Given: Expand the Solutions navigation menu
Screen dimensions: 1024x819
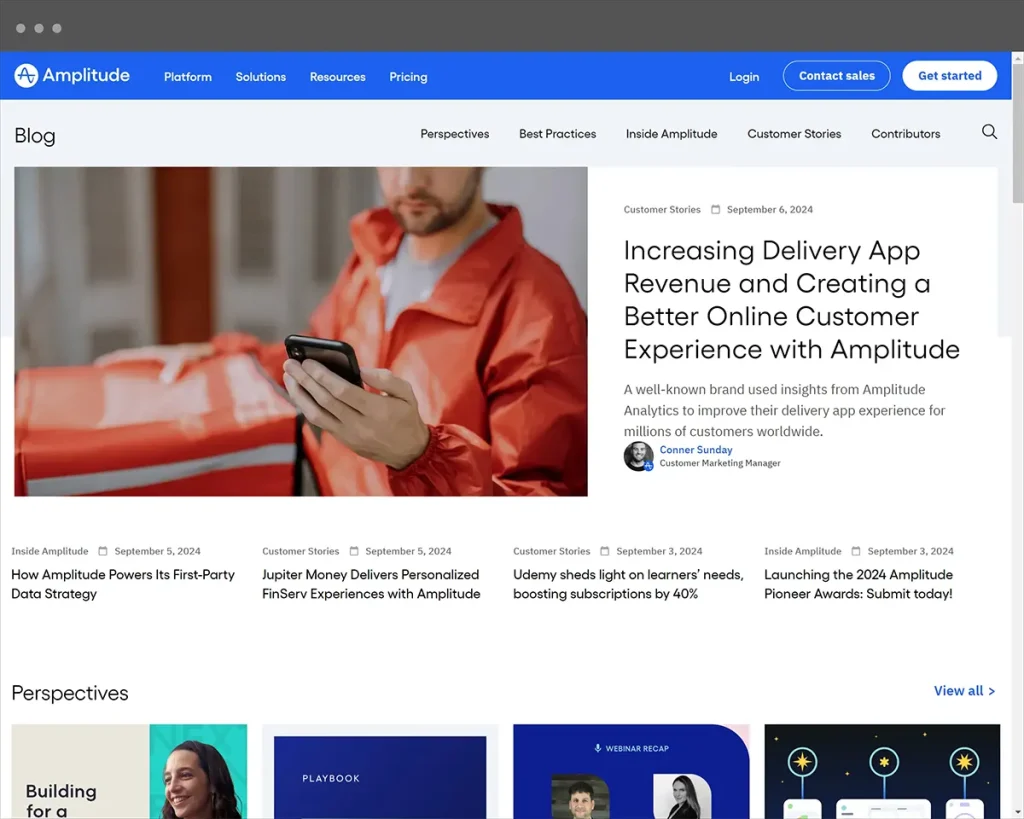Looking at the screenshot, I should [261, 77].
